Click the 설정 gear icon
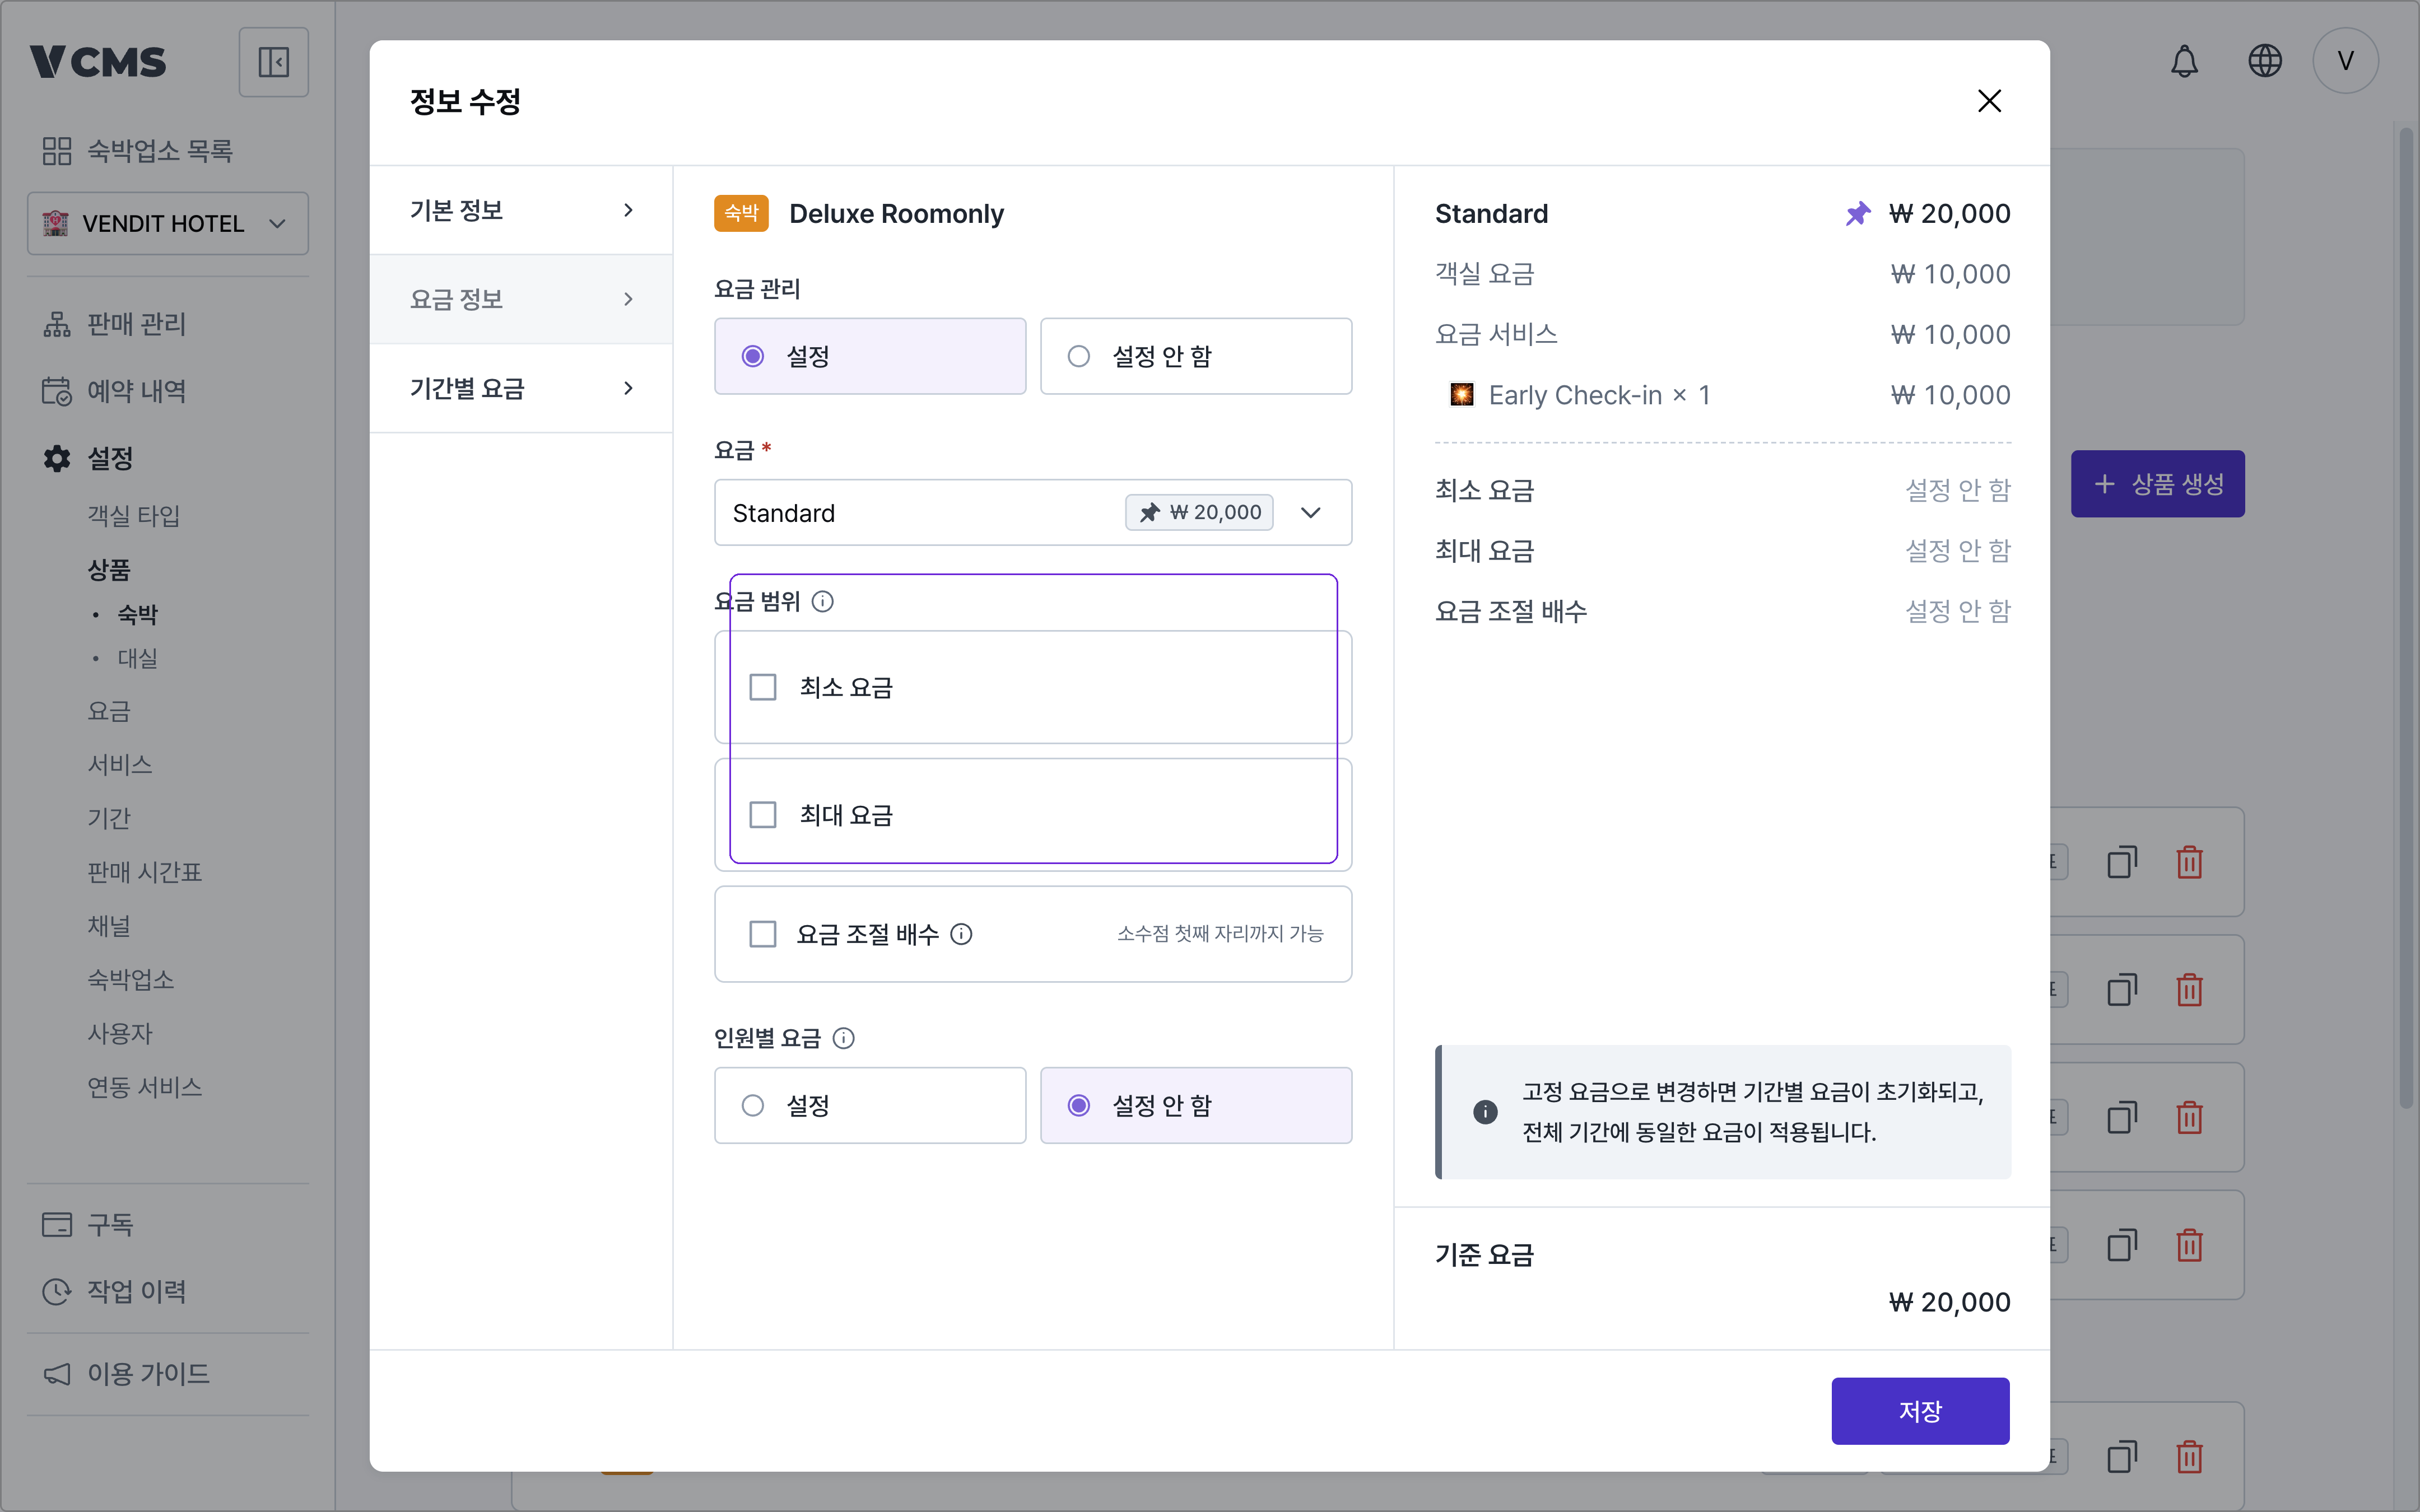 [x=57, y=458]
